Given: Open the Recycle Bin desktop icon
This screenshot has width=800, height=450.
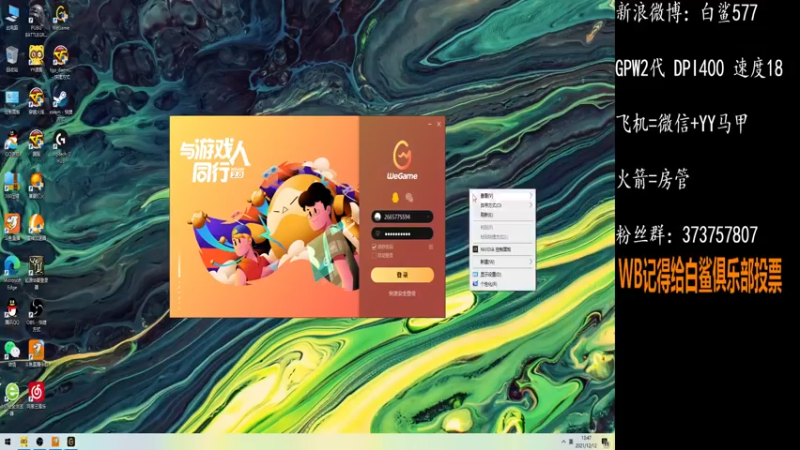Looking at the screenshot, I should (12, 57).
